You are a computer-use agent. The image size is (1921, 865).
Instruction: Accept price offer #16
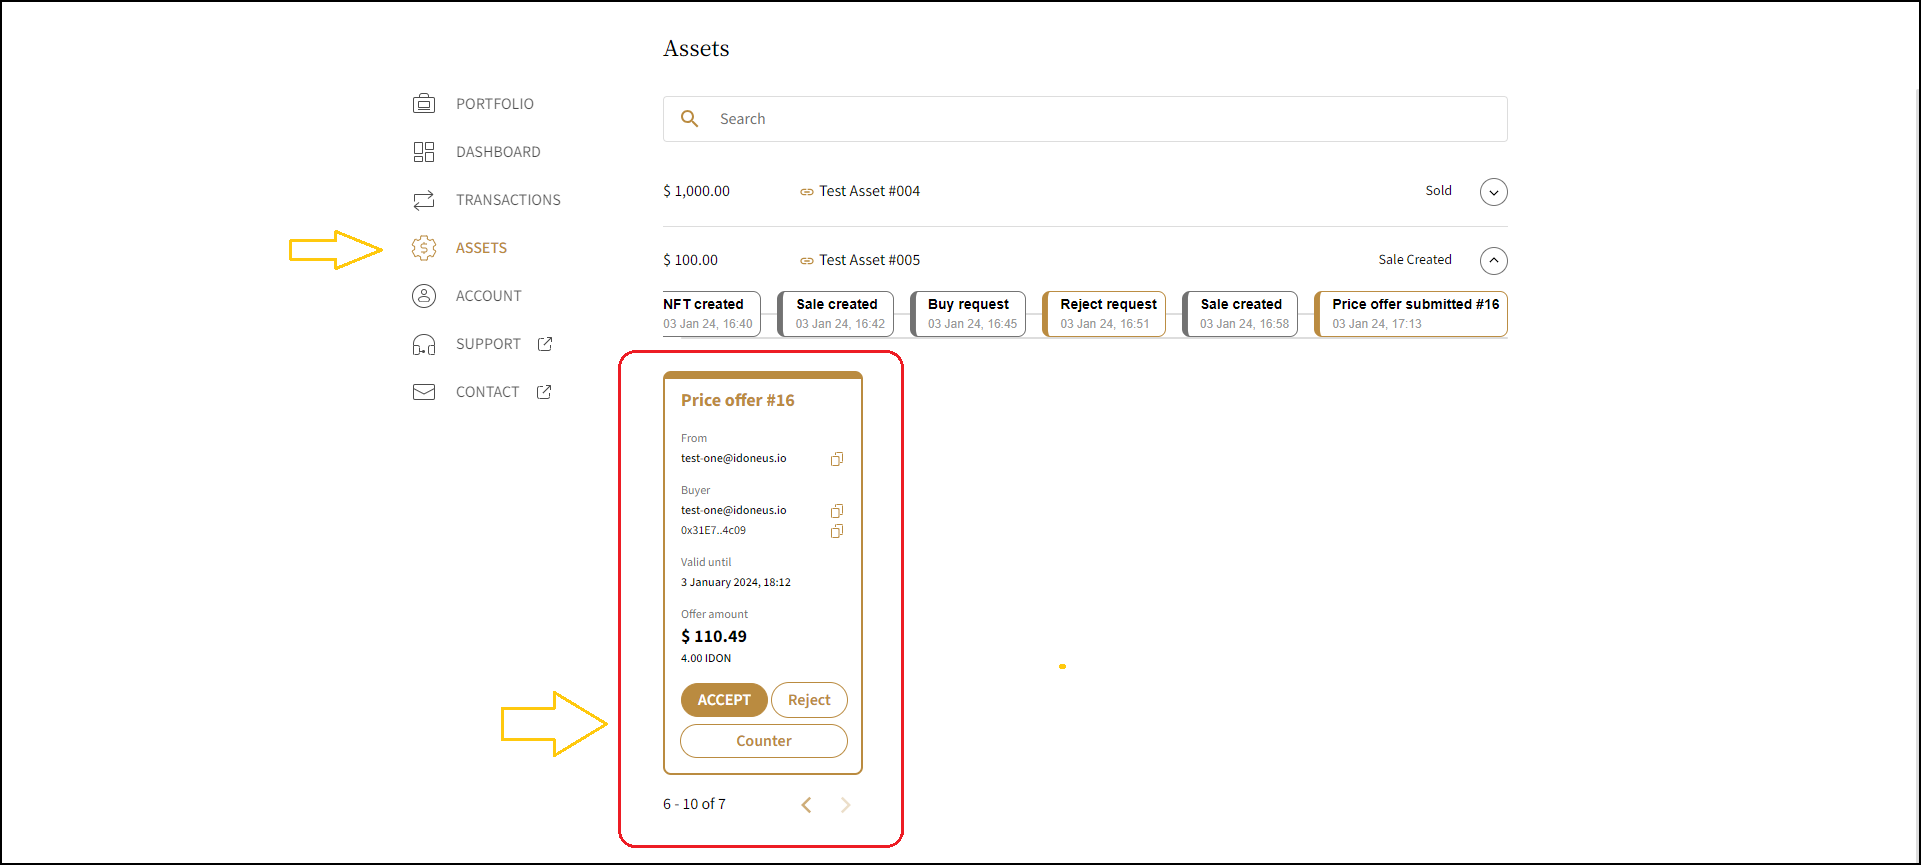[724, 700]
